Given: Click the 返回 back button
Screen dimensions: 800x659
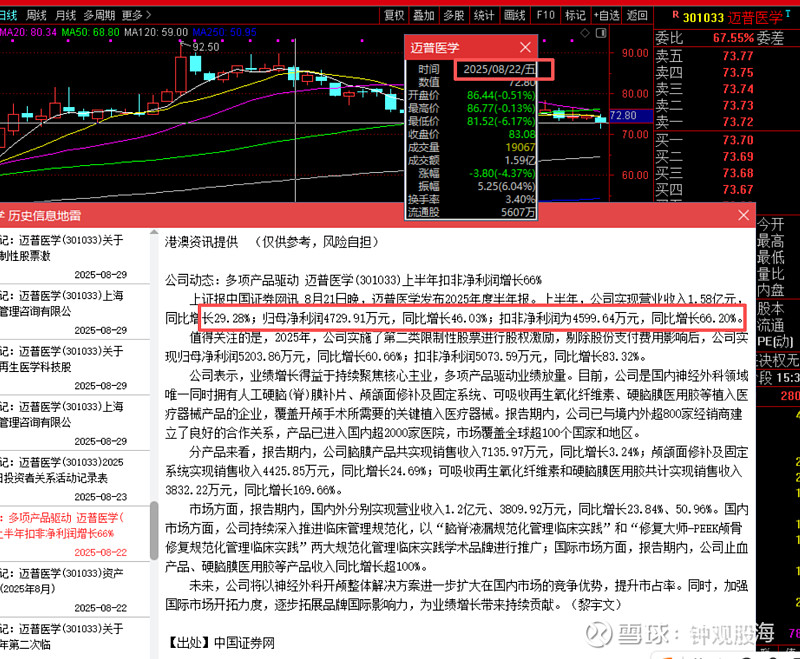Looking at the screenshot, I should click(637, 15).
